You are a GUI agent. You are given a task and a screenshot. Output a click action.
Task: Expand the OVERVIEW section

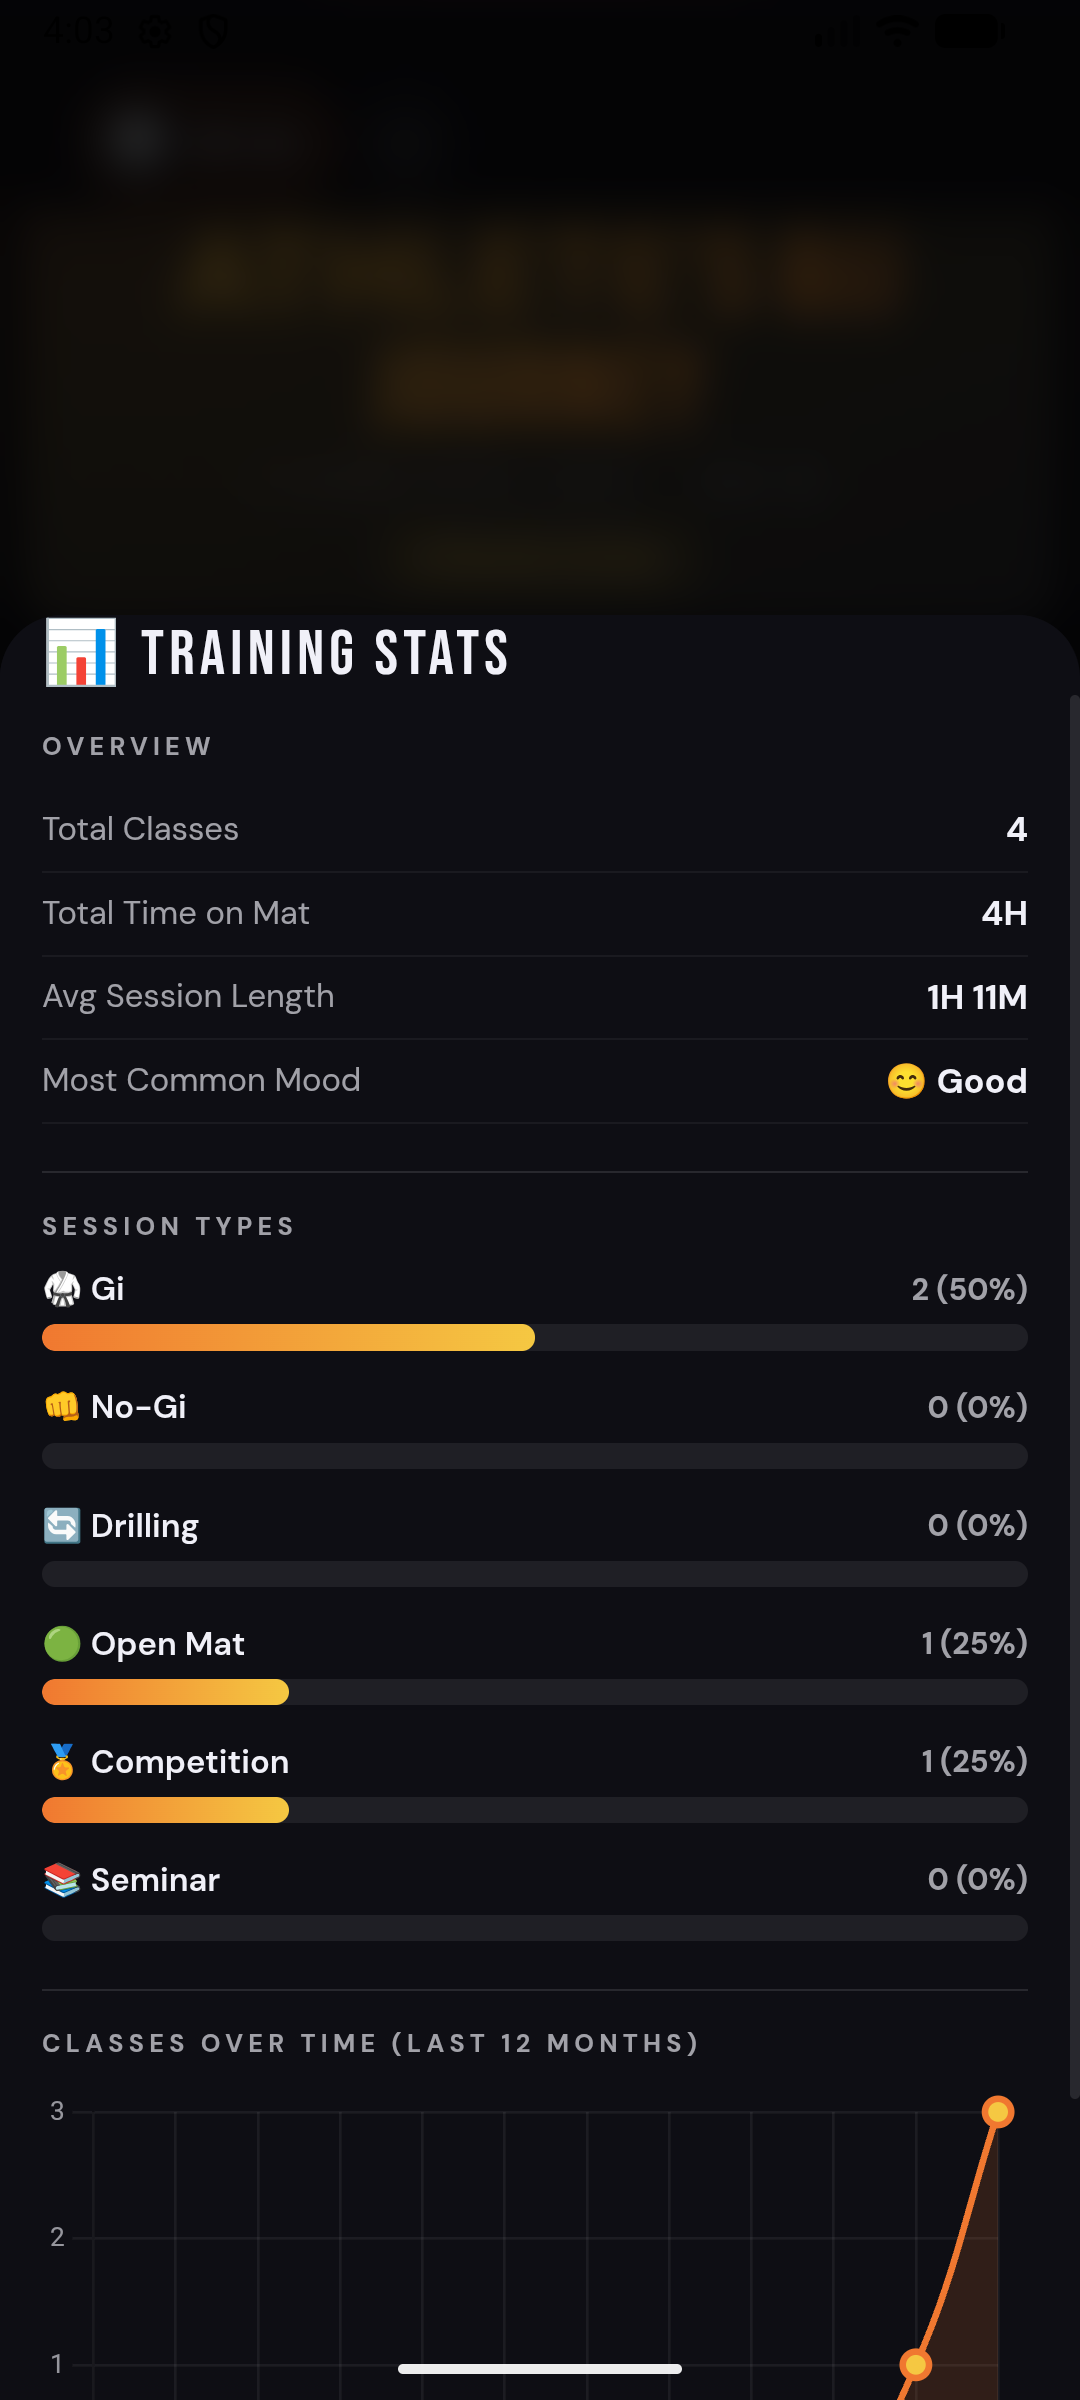tap(127, 746)
